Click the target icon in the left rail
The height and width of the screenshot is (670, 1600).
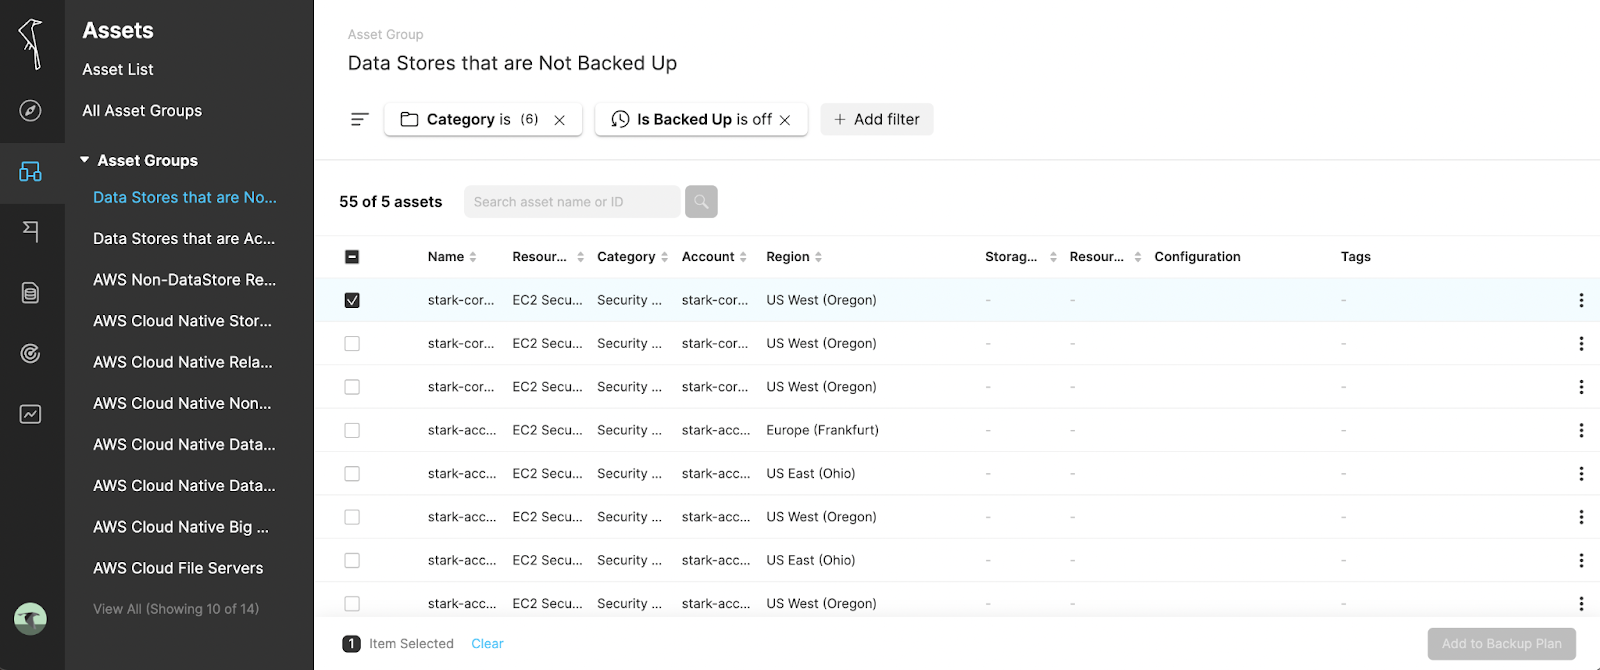(31, 353)
